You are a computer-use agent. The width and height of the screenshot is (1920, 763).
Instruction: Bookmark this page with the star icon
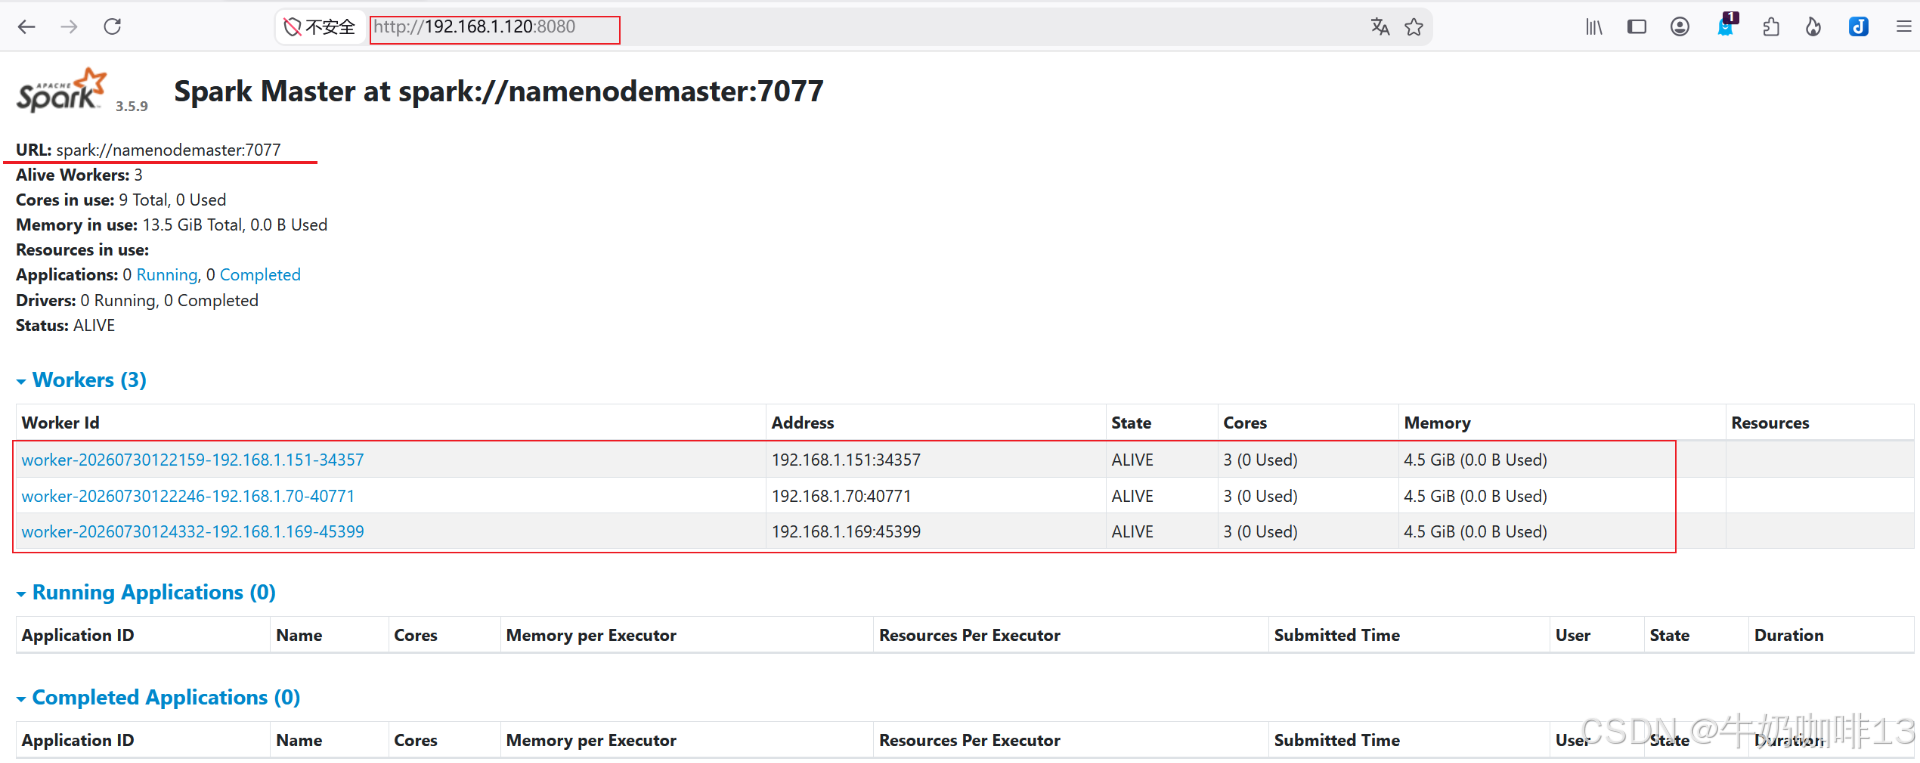[x=1414, y=27]
